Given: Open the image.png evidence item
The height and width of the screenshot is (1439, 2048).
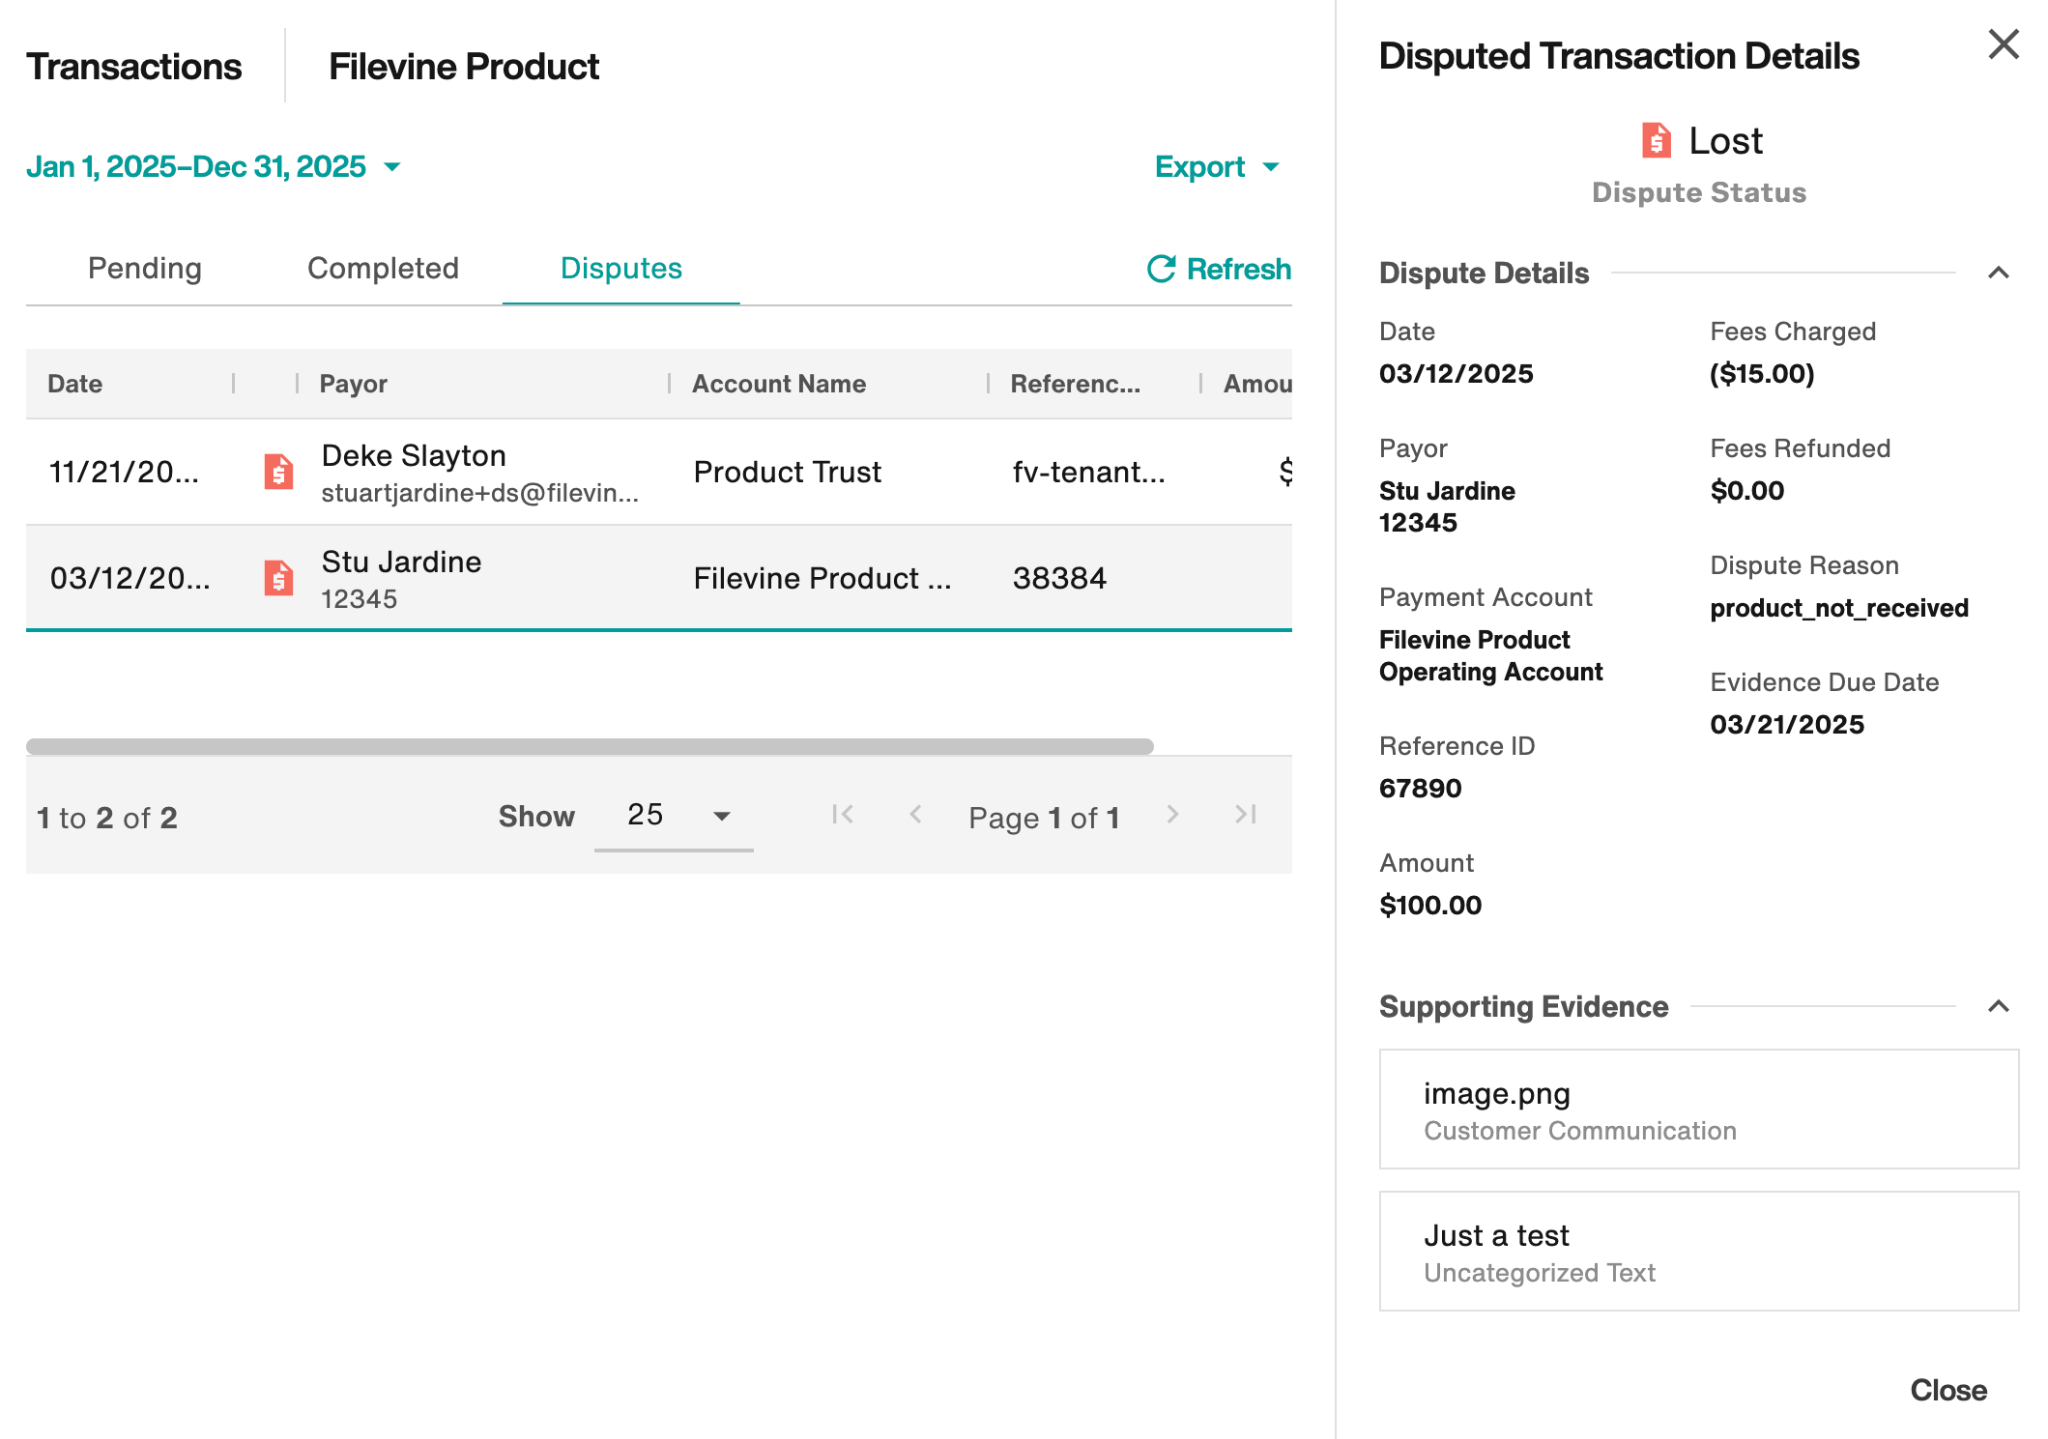Looking at the screenshot, I should 1698,1109.
